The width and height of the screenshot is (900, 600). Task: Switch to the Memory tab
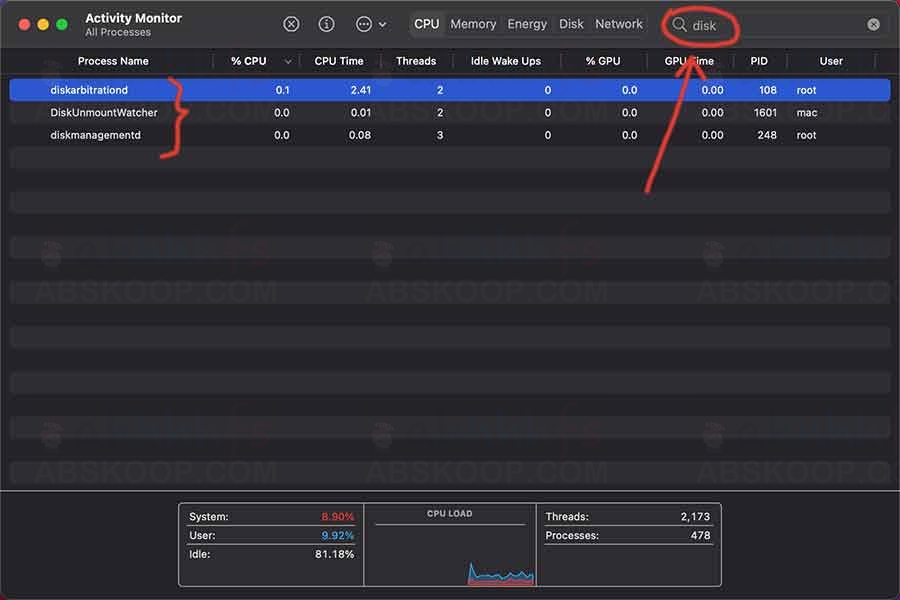(x=473, y=24)
